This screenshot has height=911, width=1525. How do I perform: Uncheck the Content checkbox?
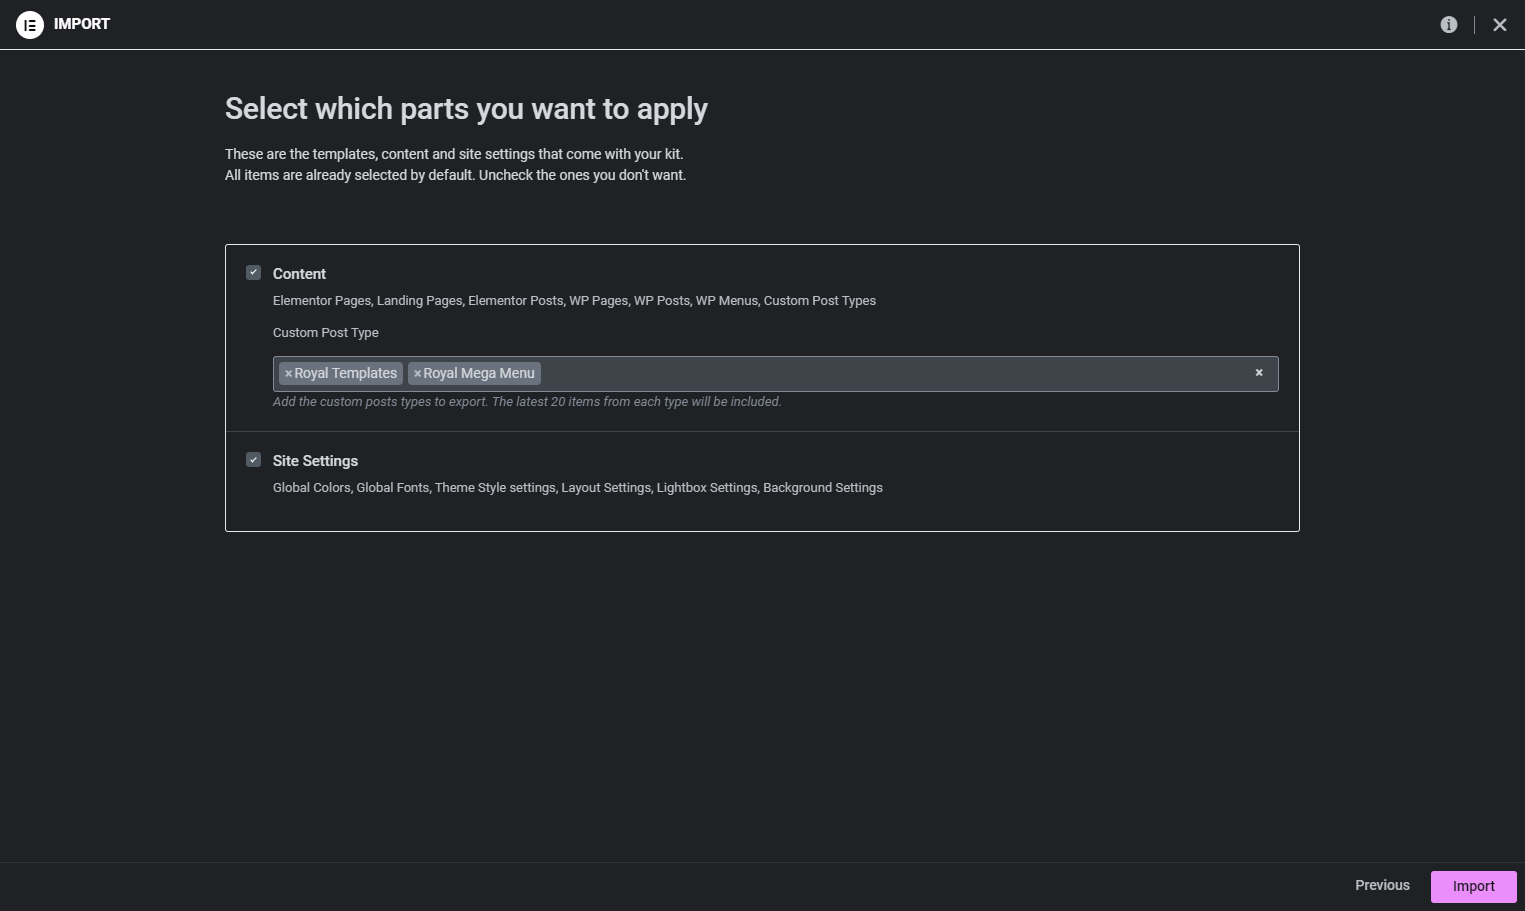tap(254, 273)
